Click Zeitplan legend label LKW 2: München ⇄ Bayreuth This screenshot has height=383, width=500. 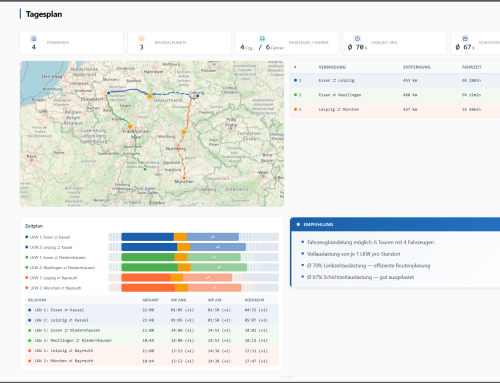(56, 288)
